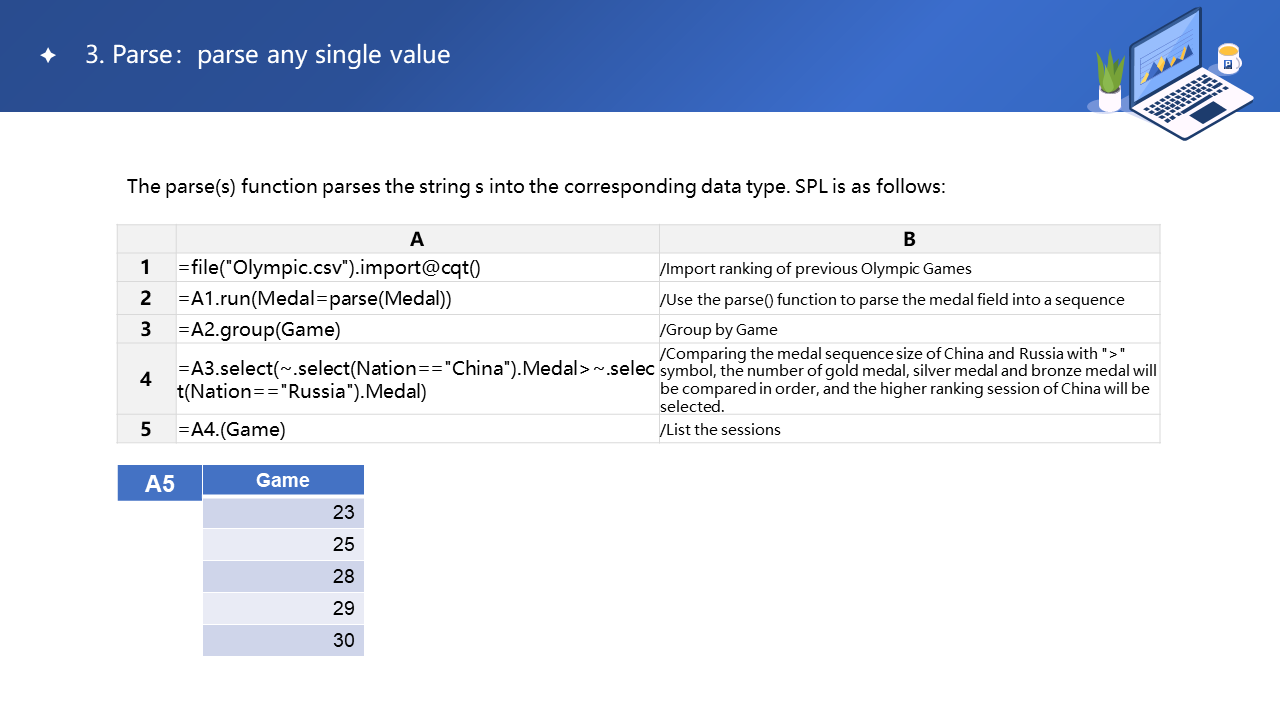The height and width of the screenshot is (720, 1280).
Task: Click the "Group by Game" comment cell
Action: point(909,329)
